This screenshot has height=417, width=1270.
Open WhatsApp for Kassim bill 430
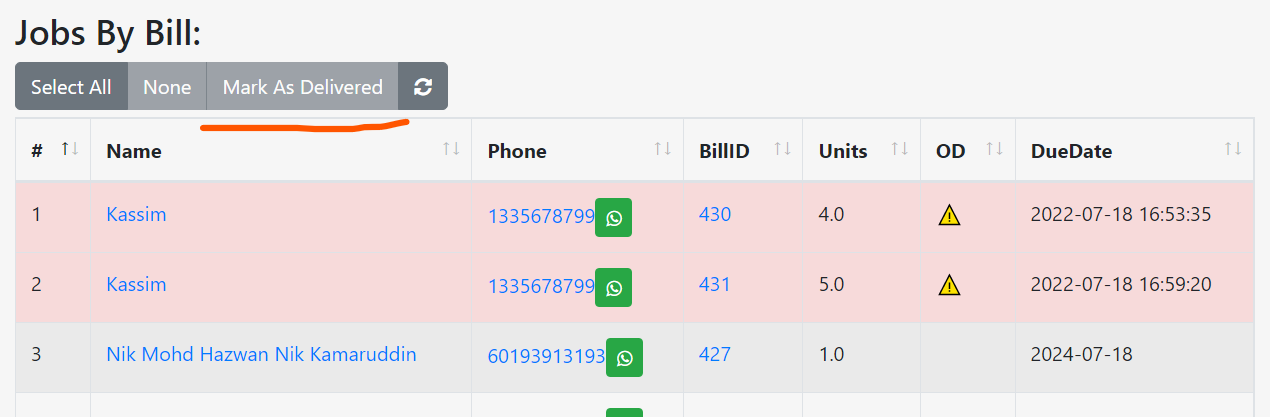tap(613, 218)
